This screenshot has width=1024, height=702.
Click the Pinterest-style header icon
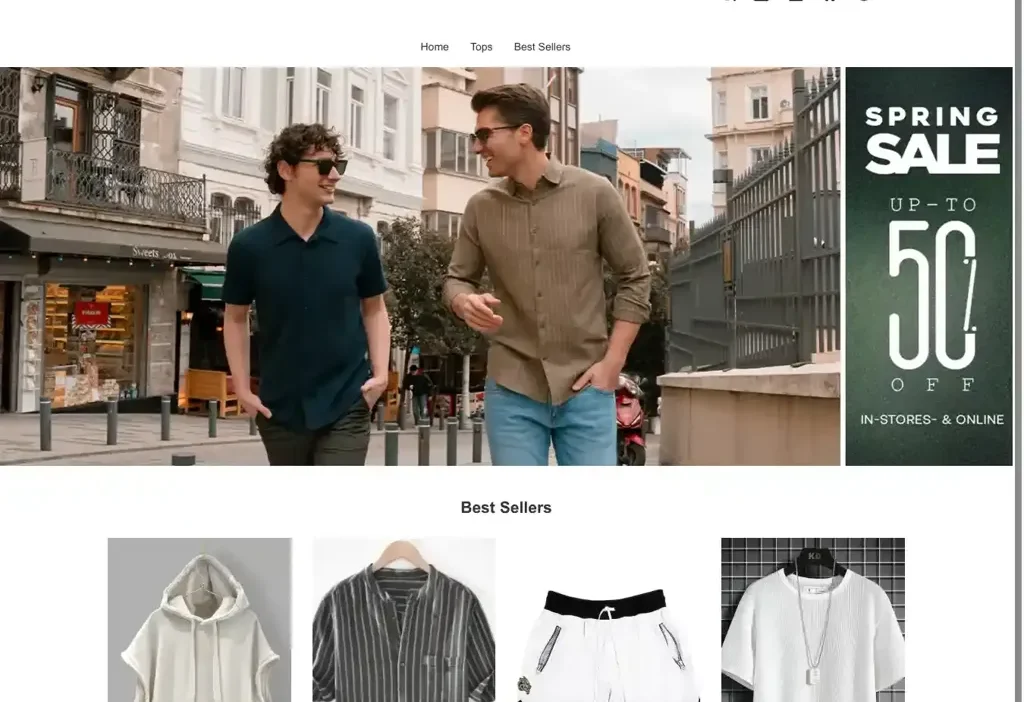pos(828,3)
